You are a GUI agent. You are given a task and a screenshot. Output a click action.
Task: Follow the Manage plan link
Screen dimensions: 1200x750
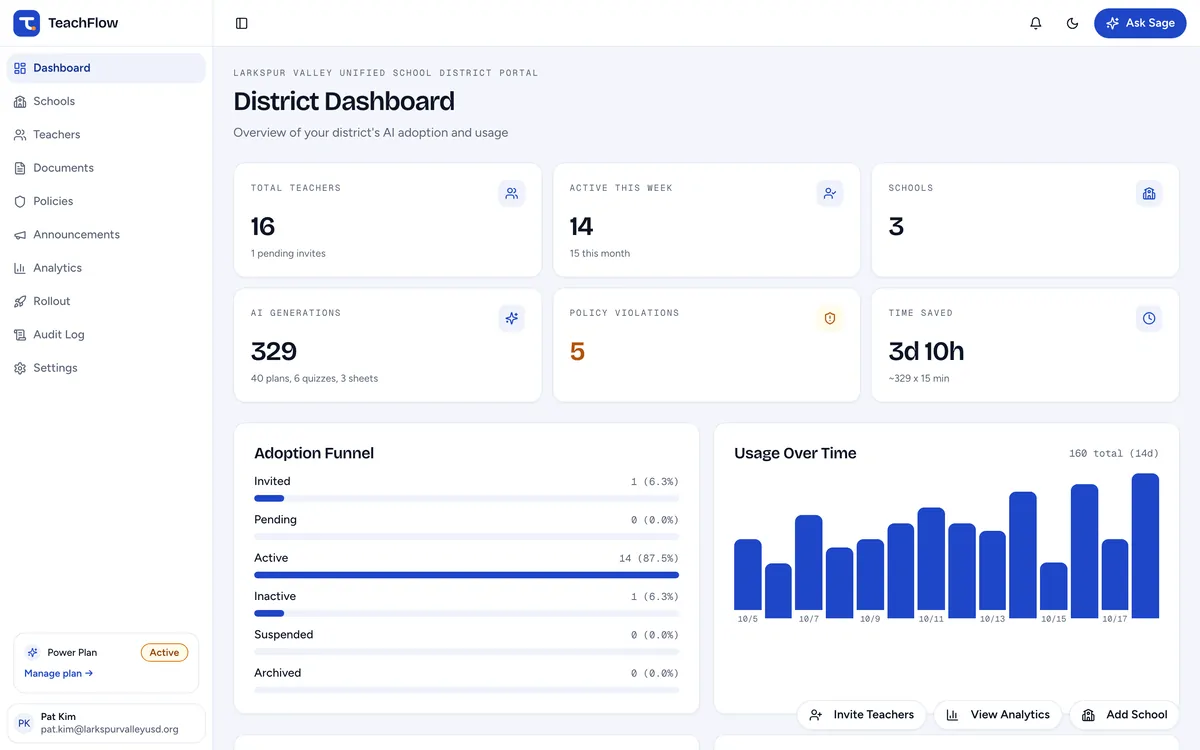59,674
